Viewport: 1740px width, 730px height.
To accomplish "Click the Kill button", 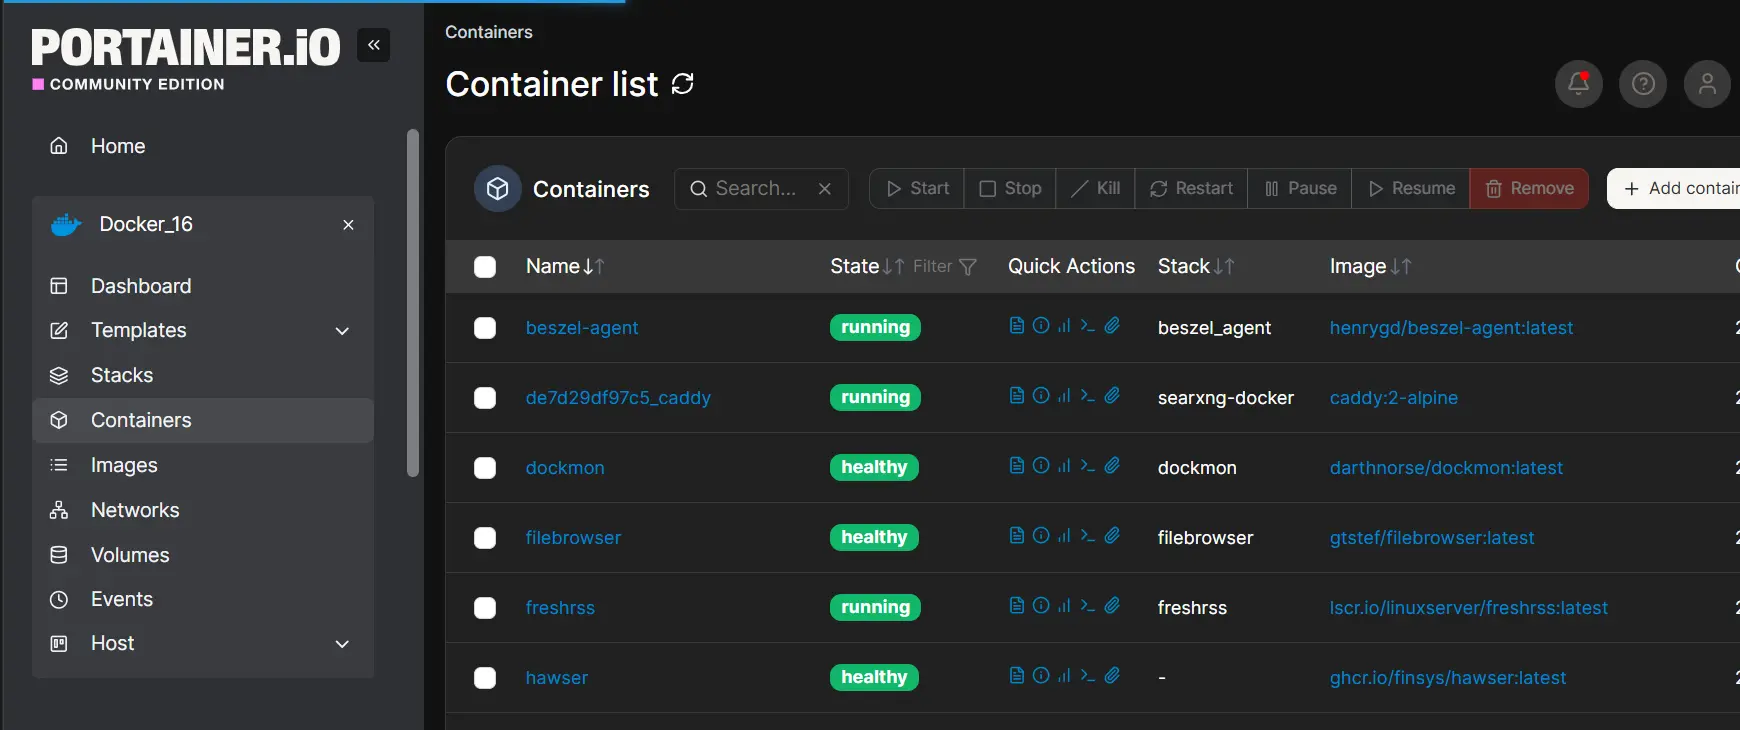I will point(1096,189).
